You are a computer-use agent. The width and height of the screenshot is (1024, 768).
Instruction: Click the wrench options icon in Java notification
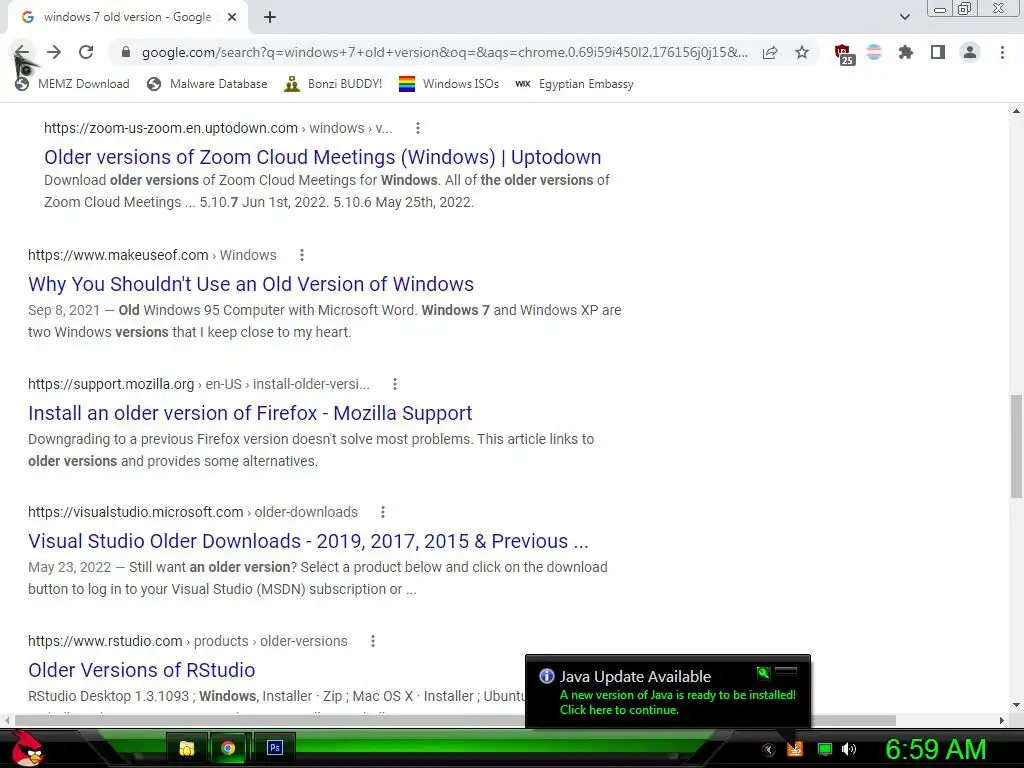coord(763,673)
